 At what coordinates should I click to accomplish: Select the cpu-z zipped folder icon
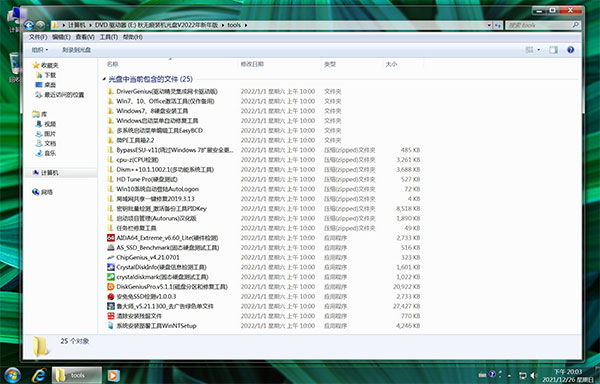[111, 160]
